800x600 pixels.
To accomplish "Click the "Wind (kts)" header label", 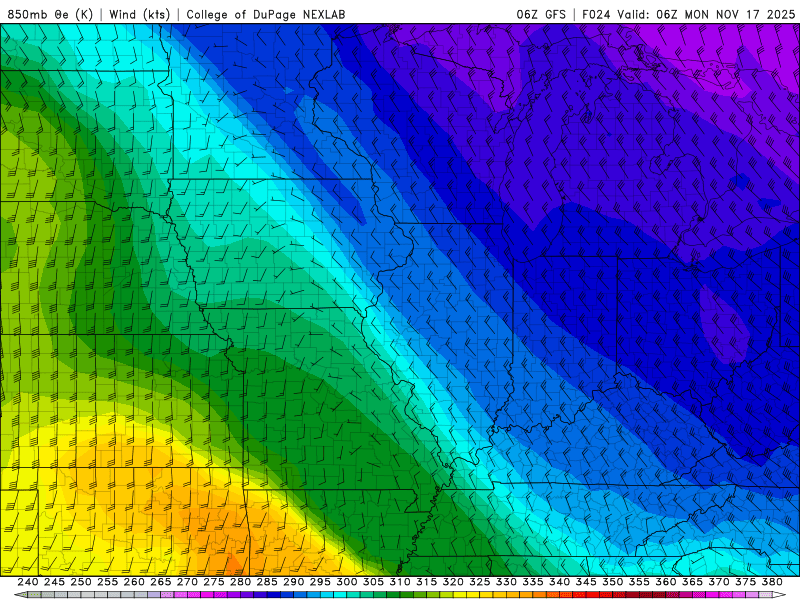I will click(139, 14).
